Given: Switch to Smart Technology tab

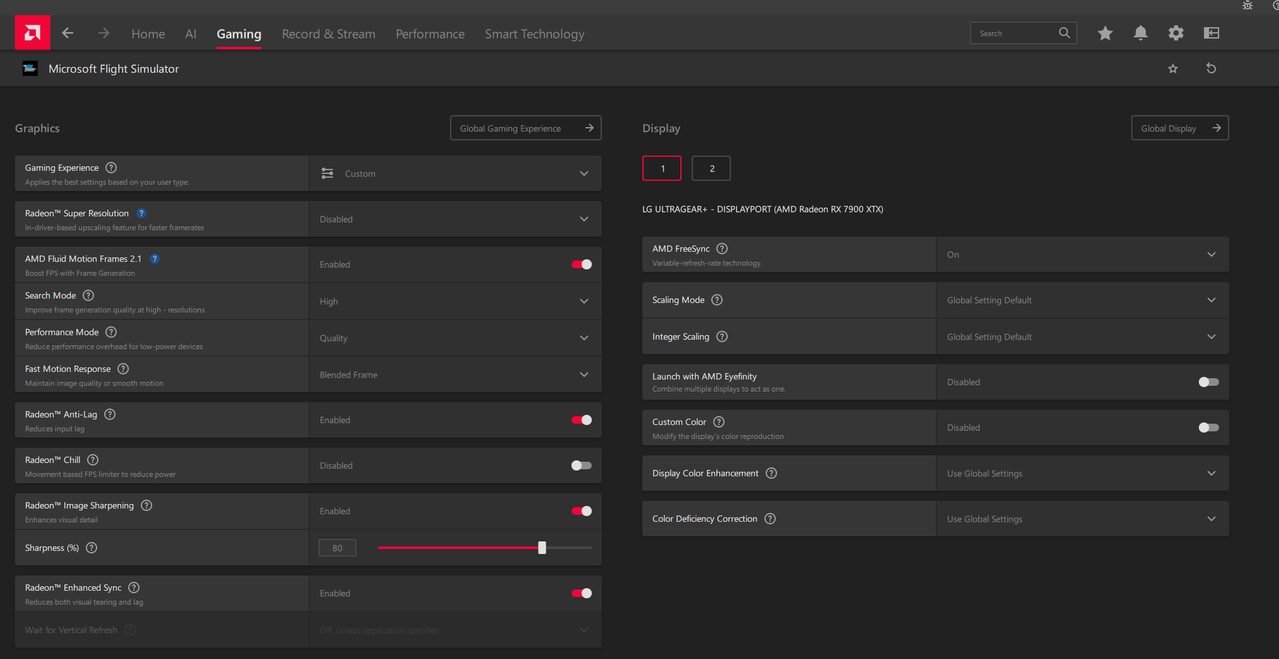Looking at the screenshot, I should coord(535,33).
